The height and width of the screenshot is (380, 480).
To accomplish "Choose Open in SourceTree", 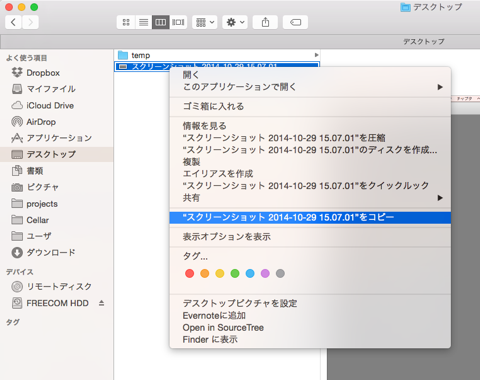I will tap(310, 328).
